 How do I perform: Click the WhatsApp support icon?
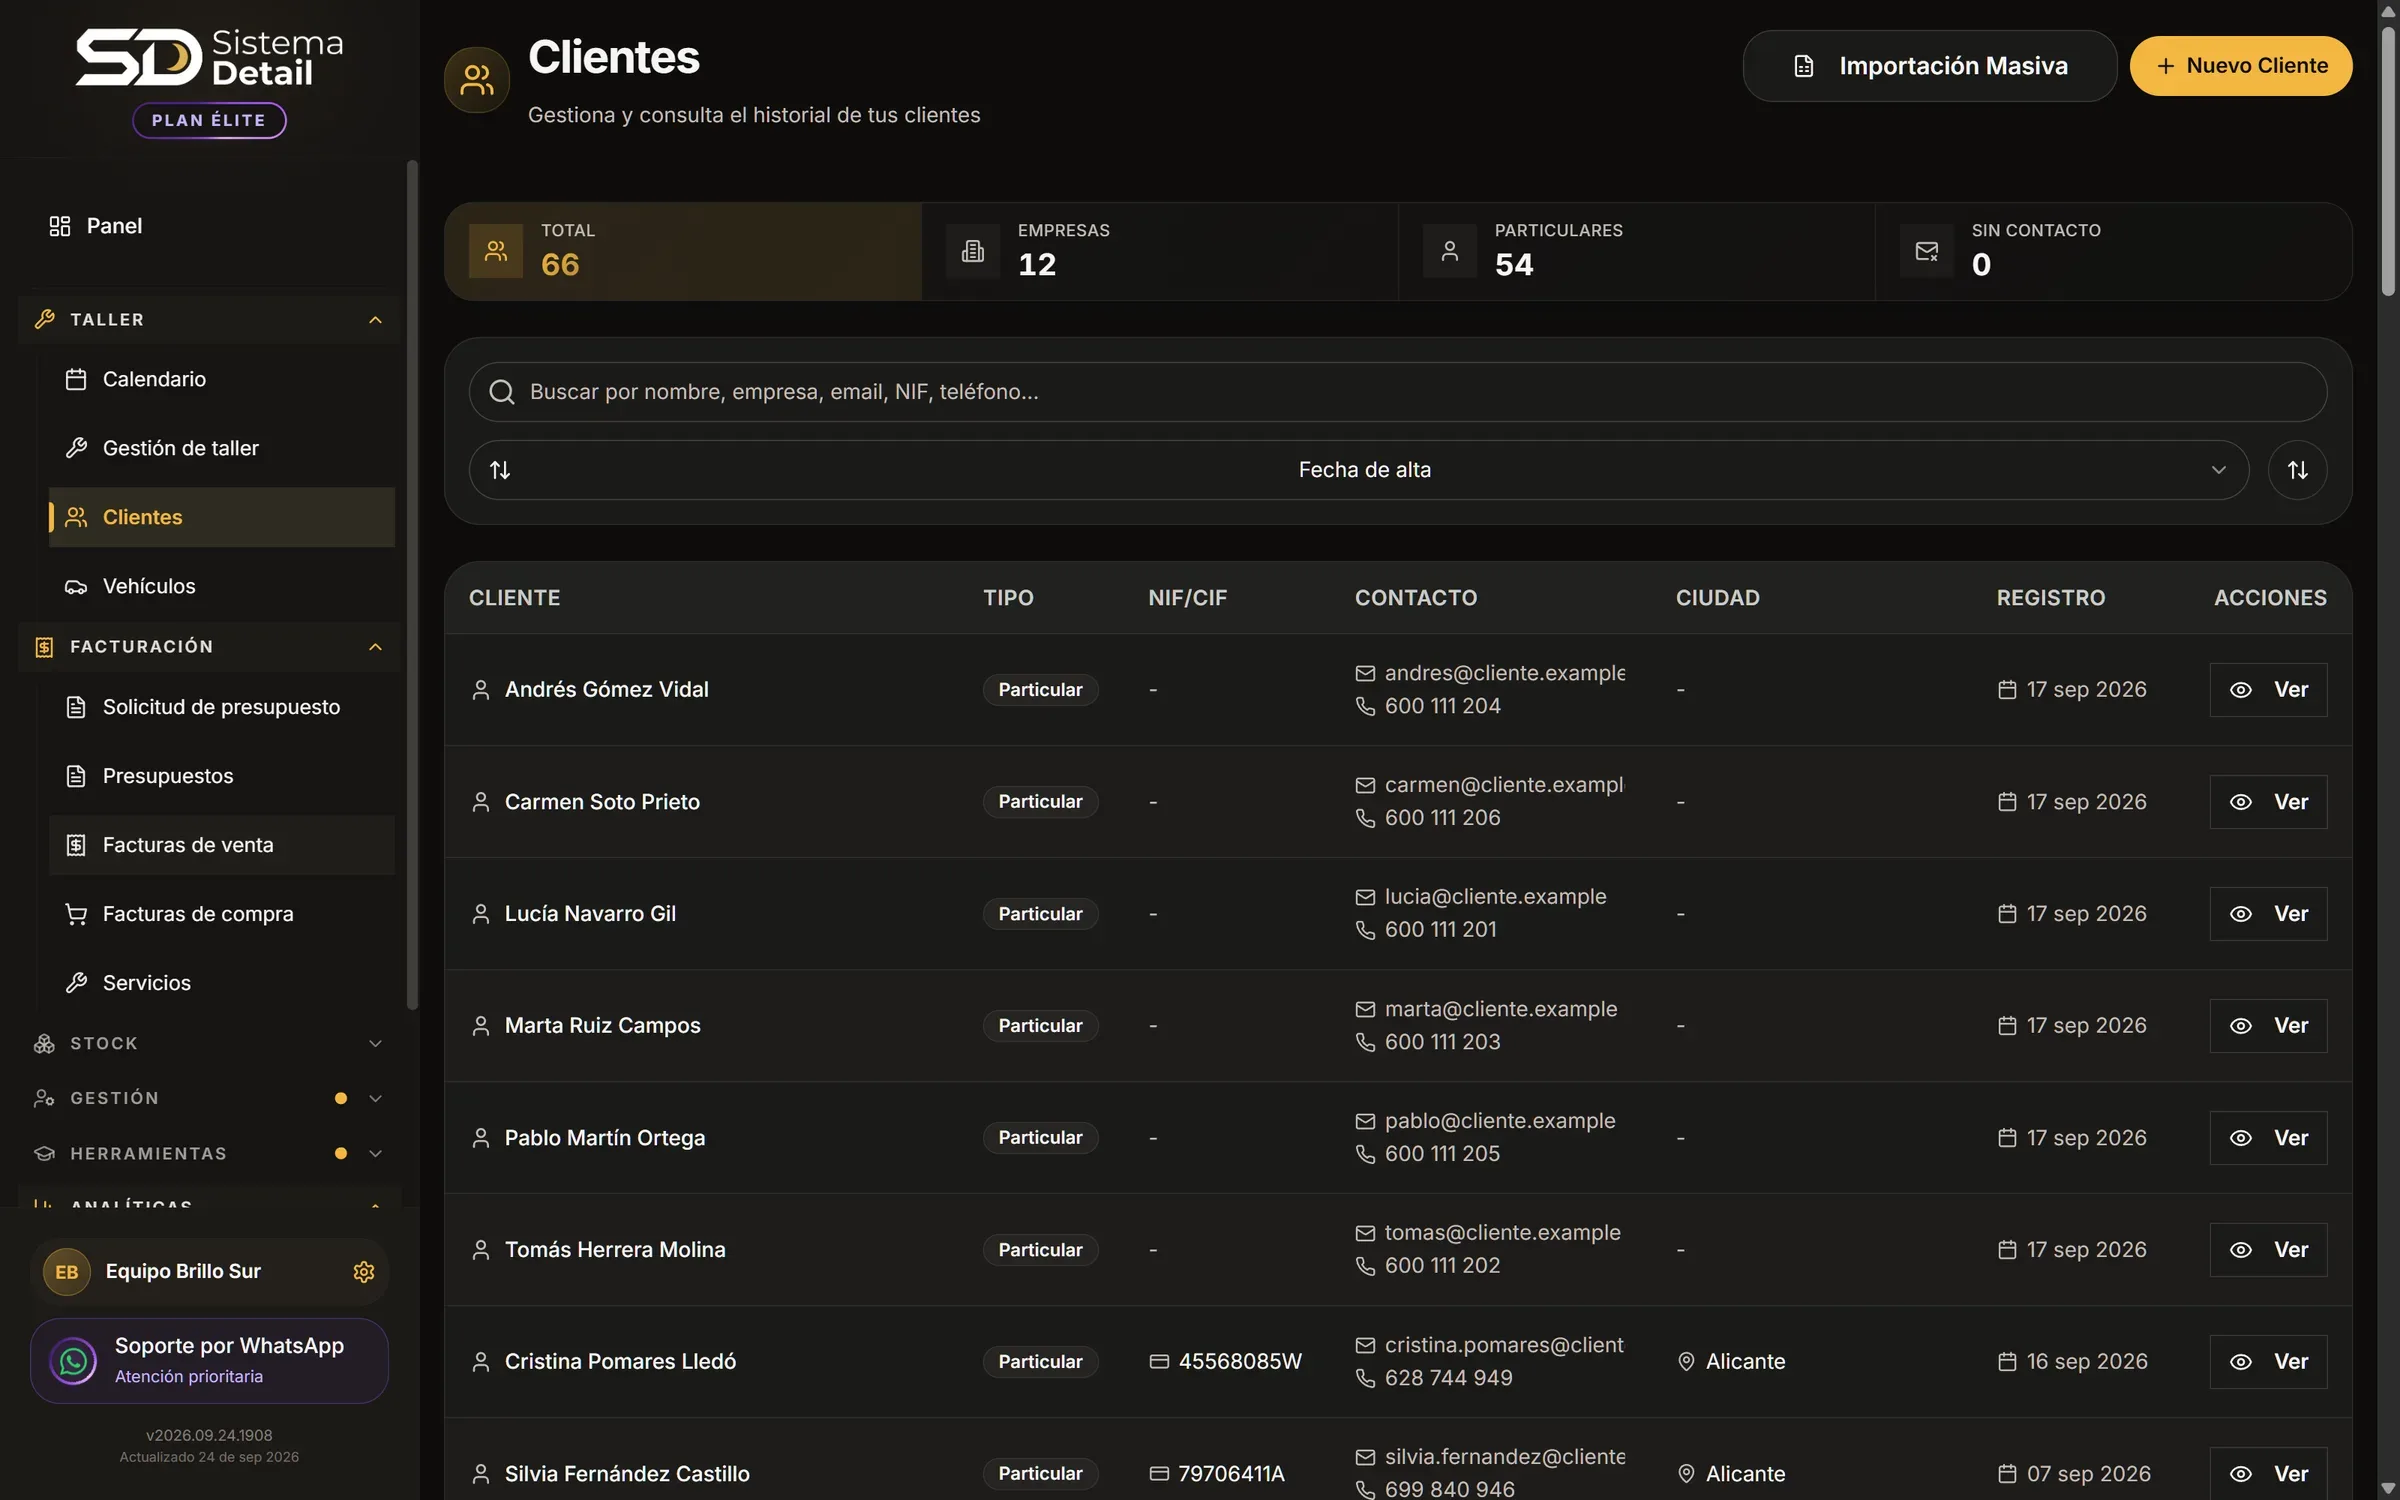[73, 1360]
